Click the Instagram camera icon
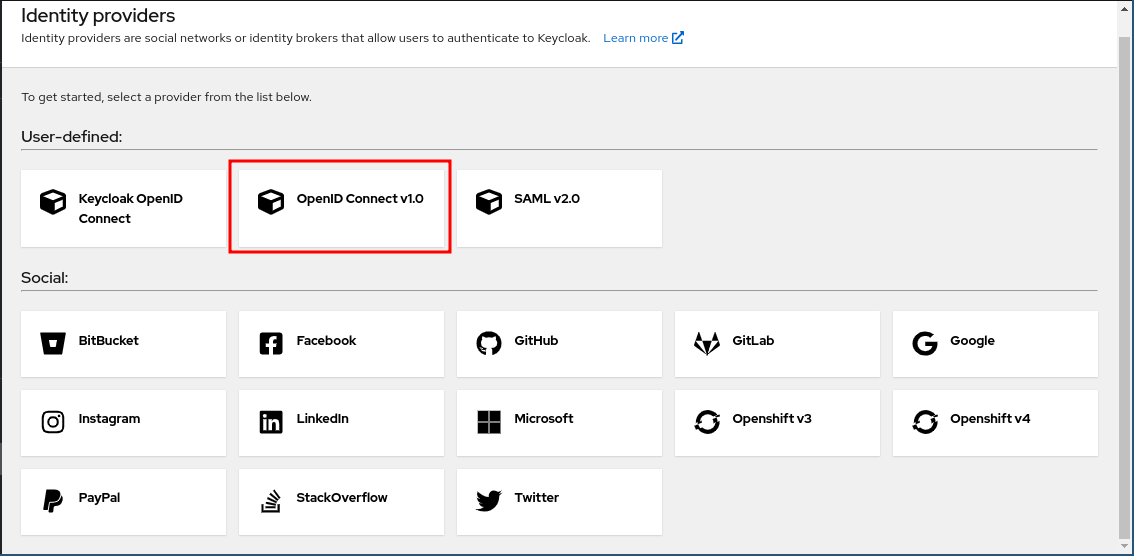The height and width of the screenshot is (556, 1134). [x=53, y=421]
